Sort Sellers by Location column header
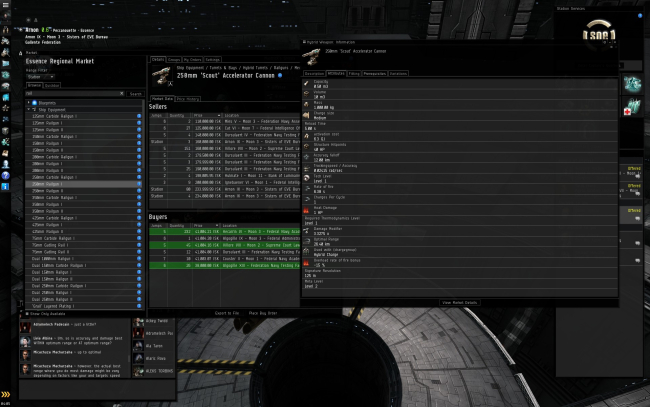 [x=261, y=115]
